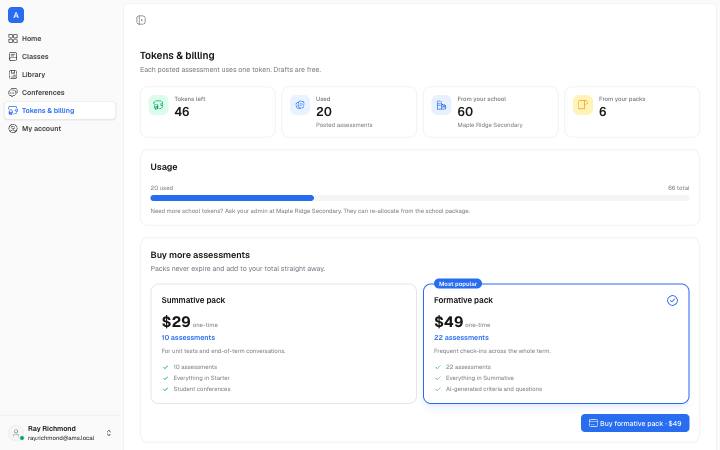Click the 22 assessments link
The width and height of the screenshot is (720, 450).
(461, 338)
